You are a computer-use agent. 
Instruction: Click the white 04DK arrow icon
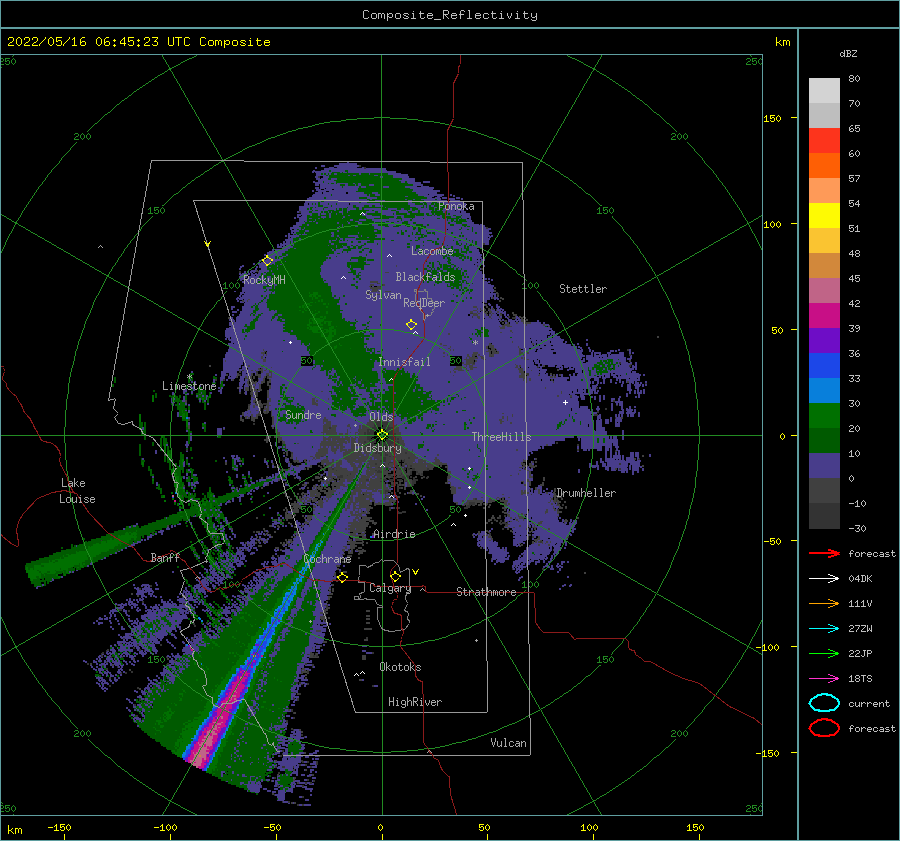[824, 578]
